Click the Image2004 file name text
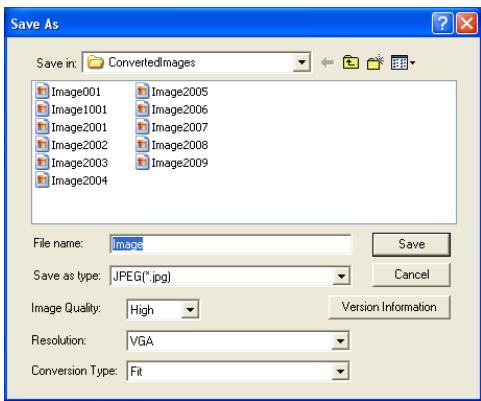This screenshot has width=481, height=401. tap(79, 181)
